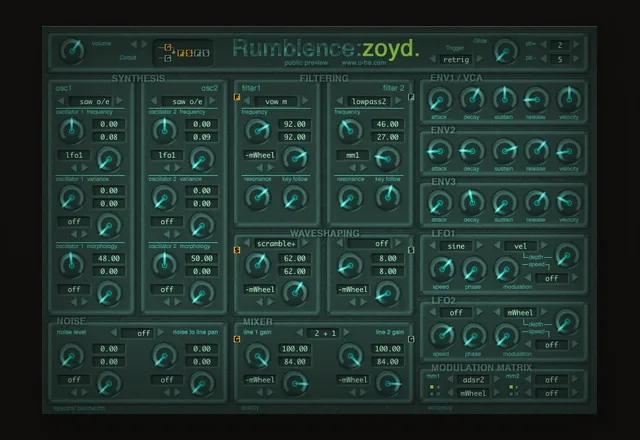
Task: Step osc1 waveform to next with right arrow
Action: pyautogui.click(x=120, y=100)
